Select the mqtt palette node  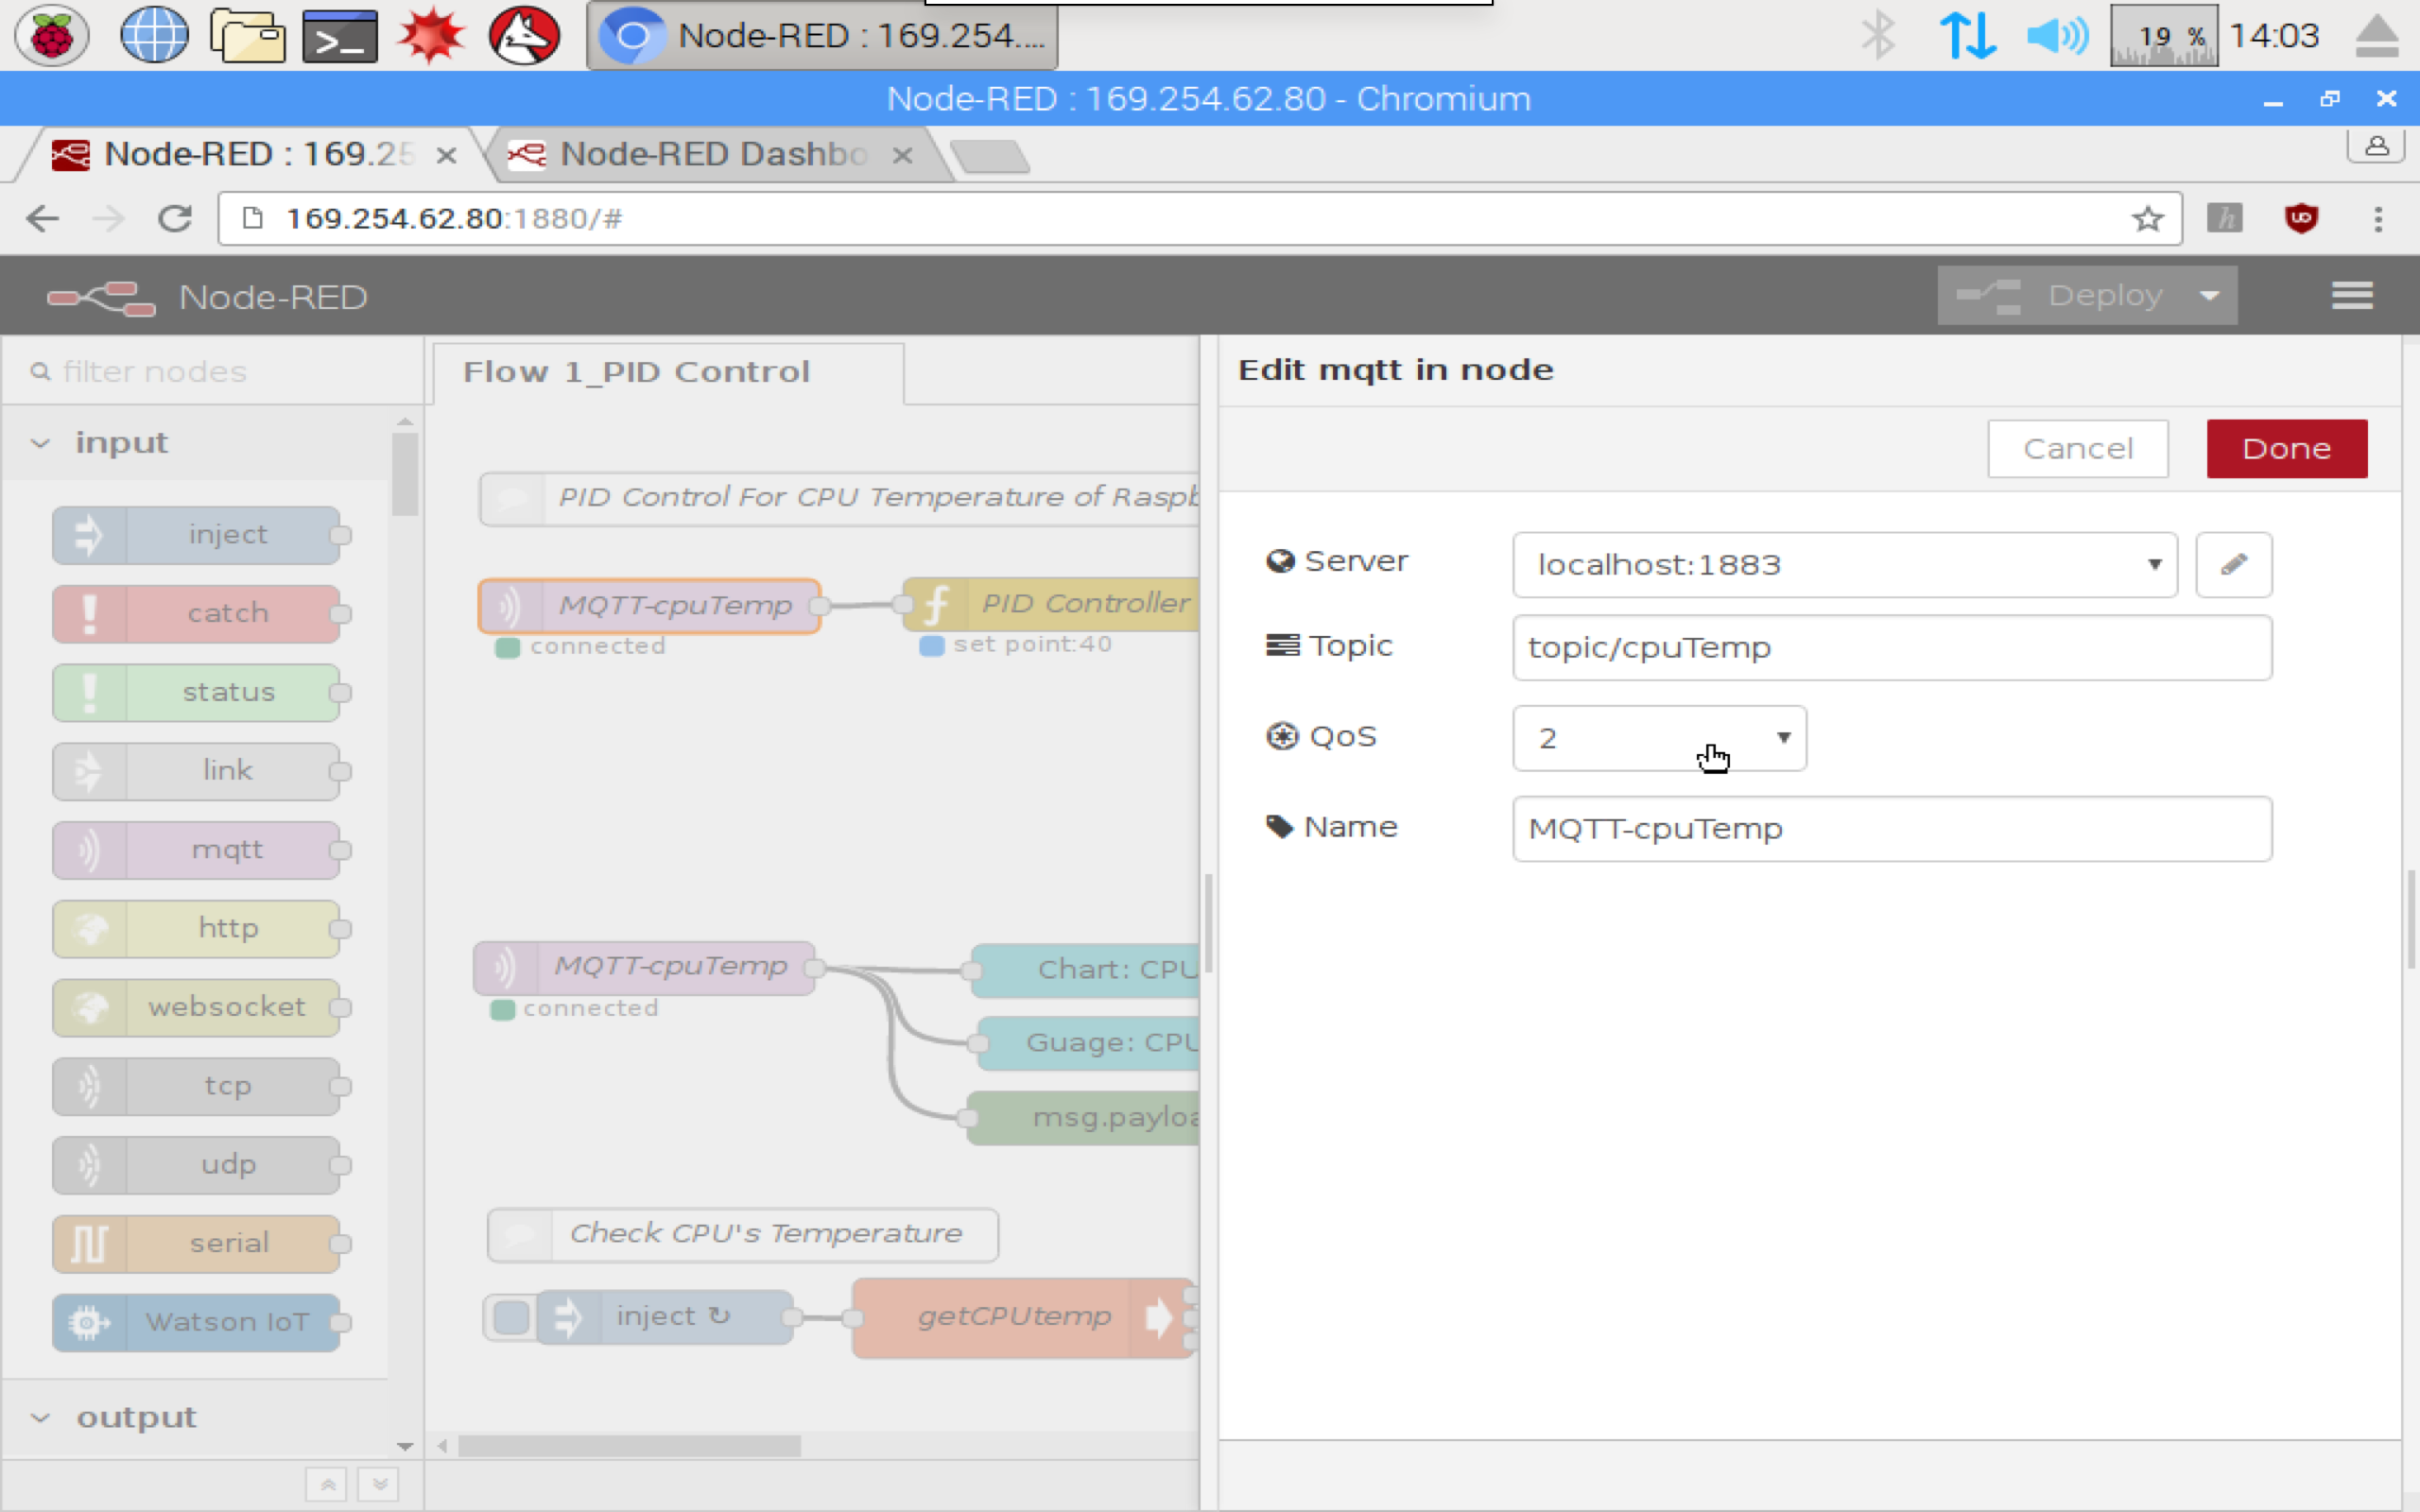click(x=197, y=850)
